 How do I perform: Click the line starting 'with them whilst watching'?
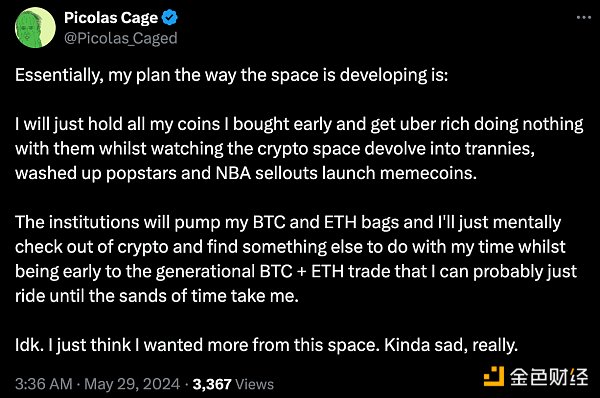[x=275, y=149]
